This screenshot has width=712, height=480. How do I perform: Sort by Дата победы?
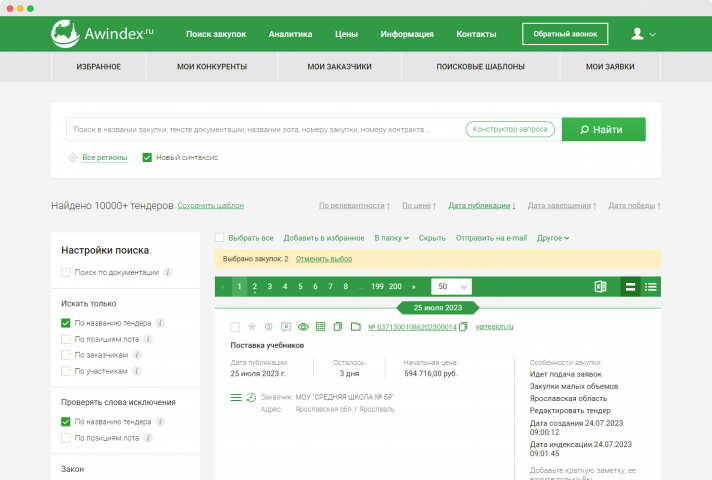coord(634,206)
